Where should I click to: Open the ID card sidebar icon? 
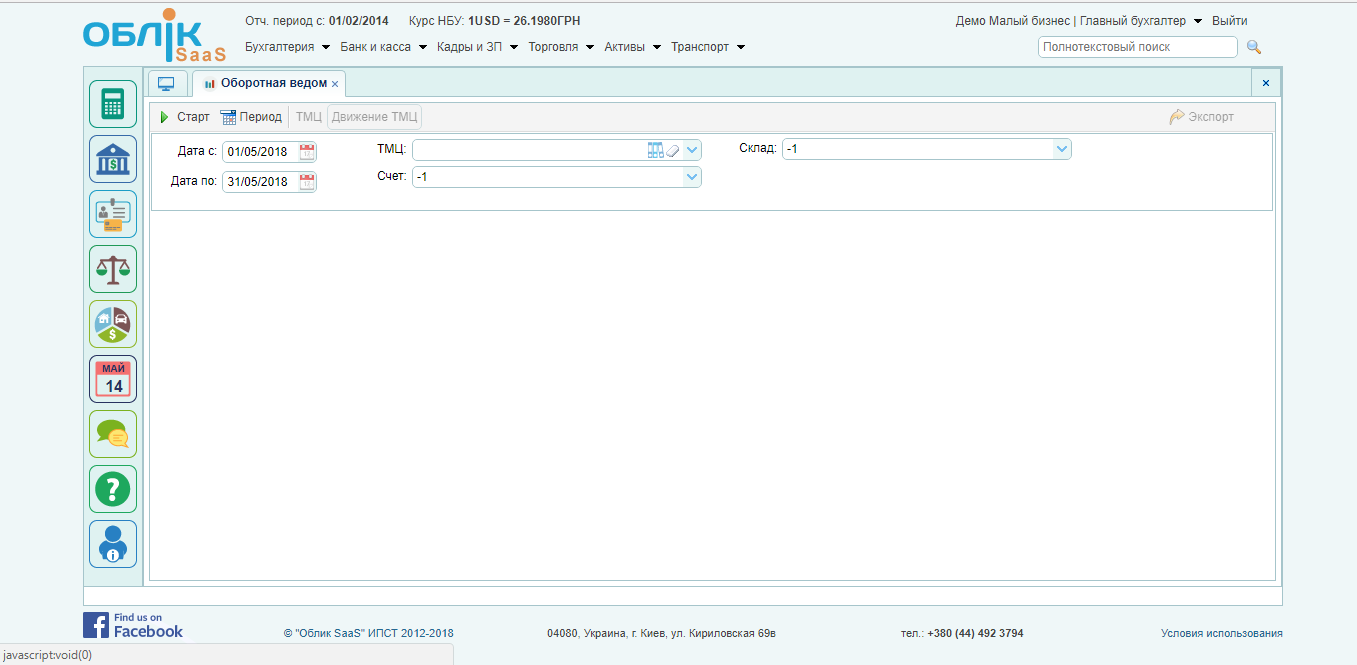113,214
